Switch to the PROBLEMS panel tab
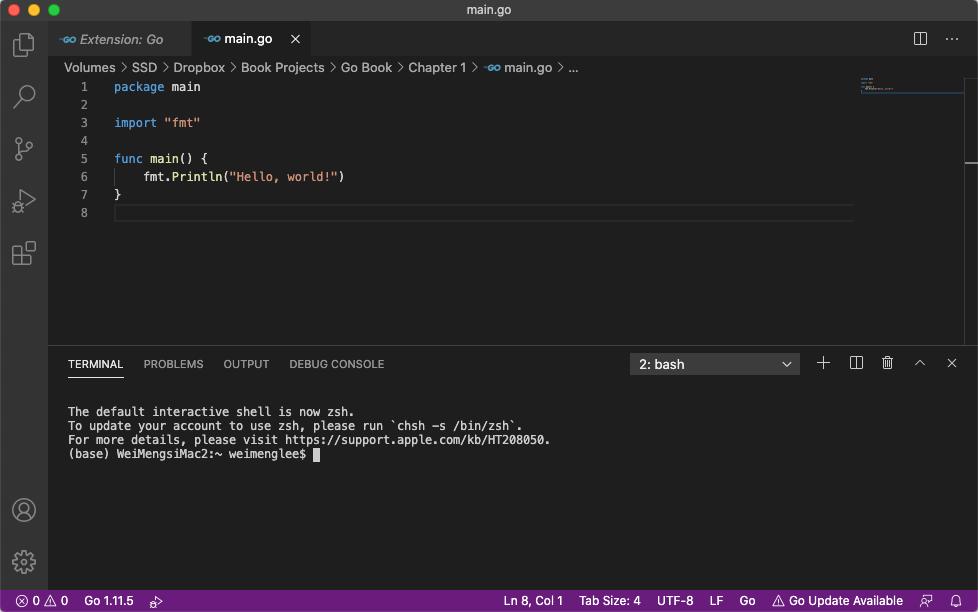Screen dimensions: 978x612 click(173, 364)
